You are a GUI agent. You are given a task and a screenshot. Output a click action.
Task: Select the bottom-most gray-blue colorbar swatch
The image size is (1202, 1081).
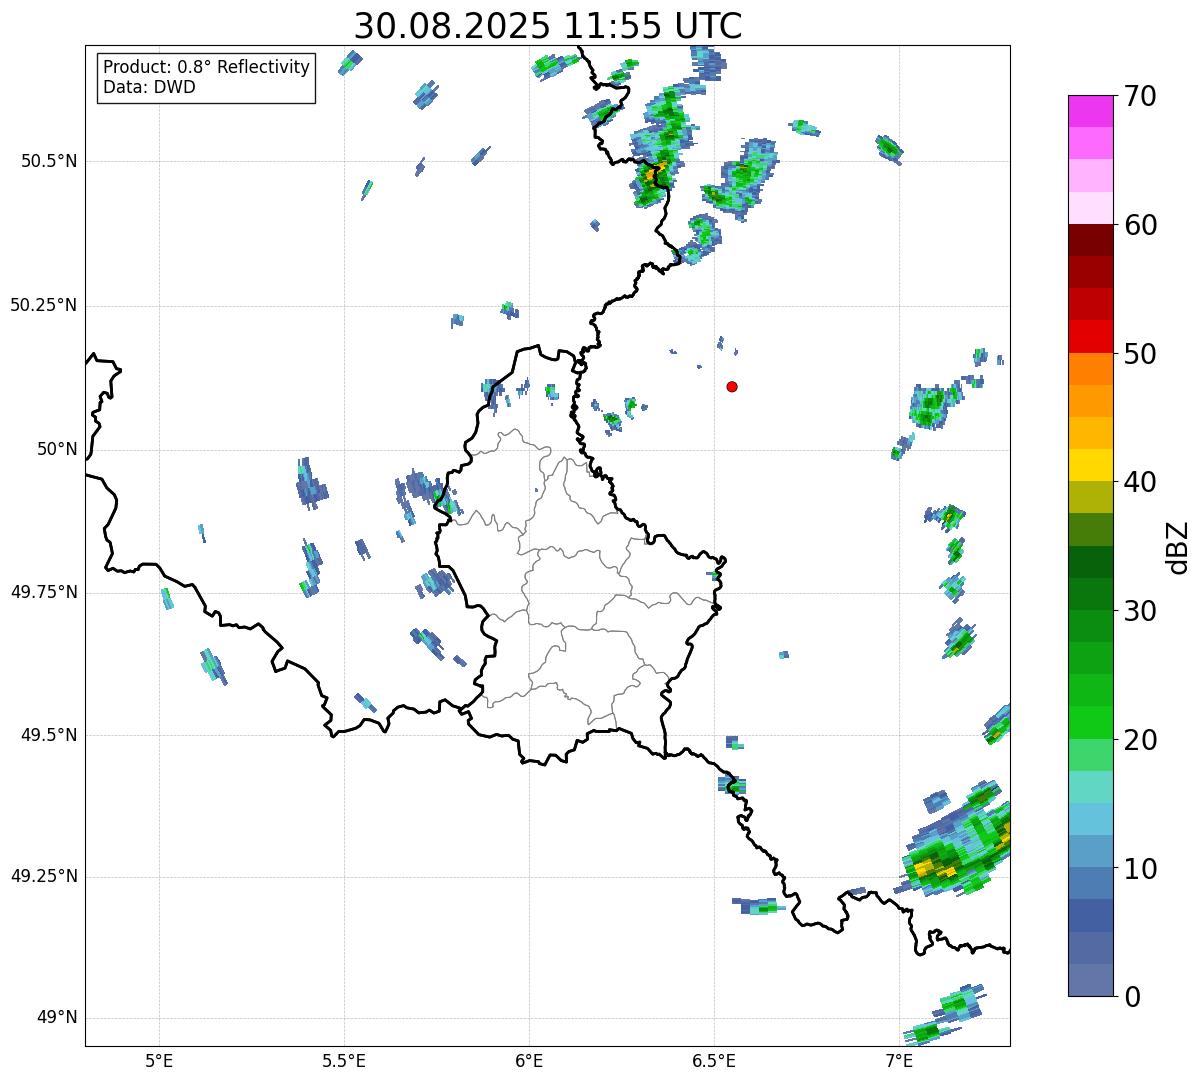click(x=1090, y=980)
